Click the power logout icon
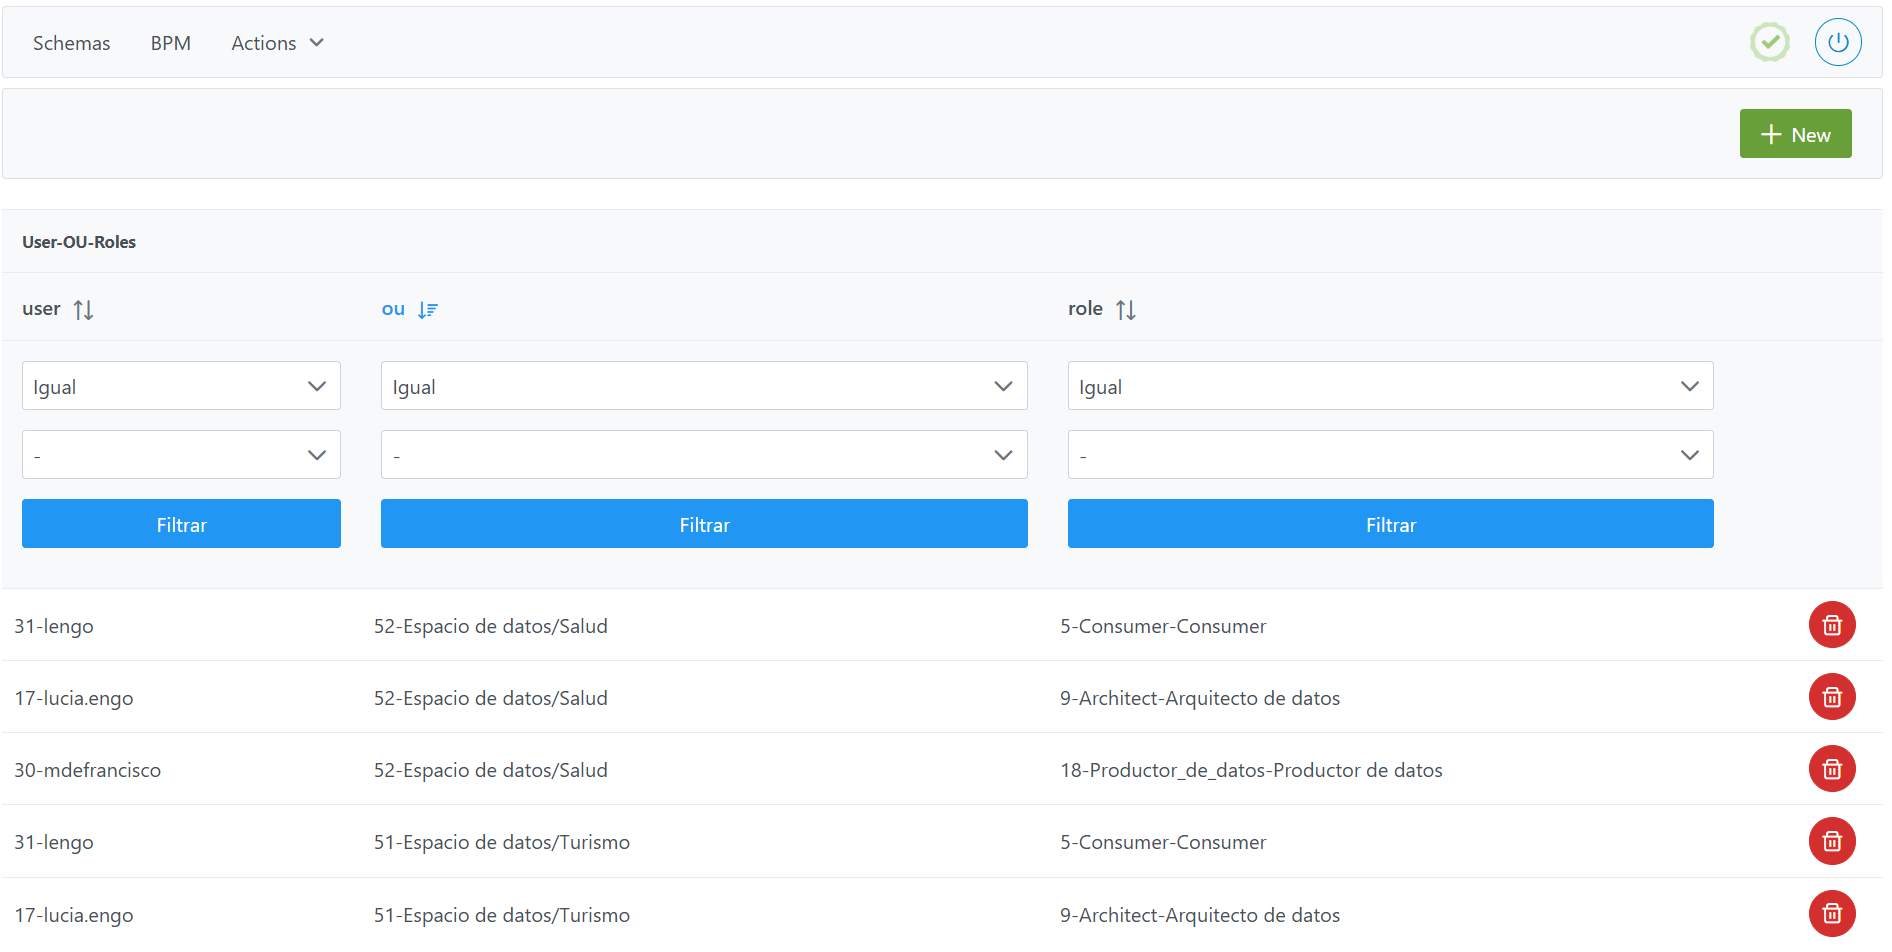 point(1837,43)
